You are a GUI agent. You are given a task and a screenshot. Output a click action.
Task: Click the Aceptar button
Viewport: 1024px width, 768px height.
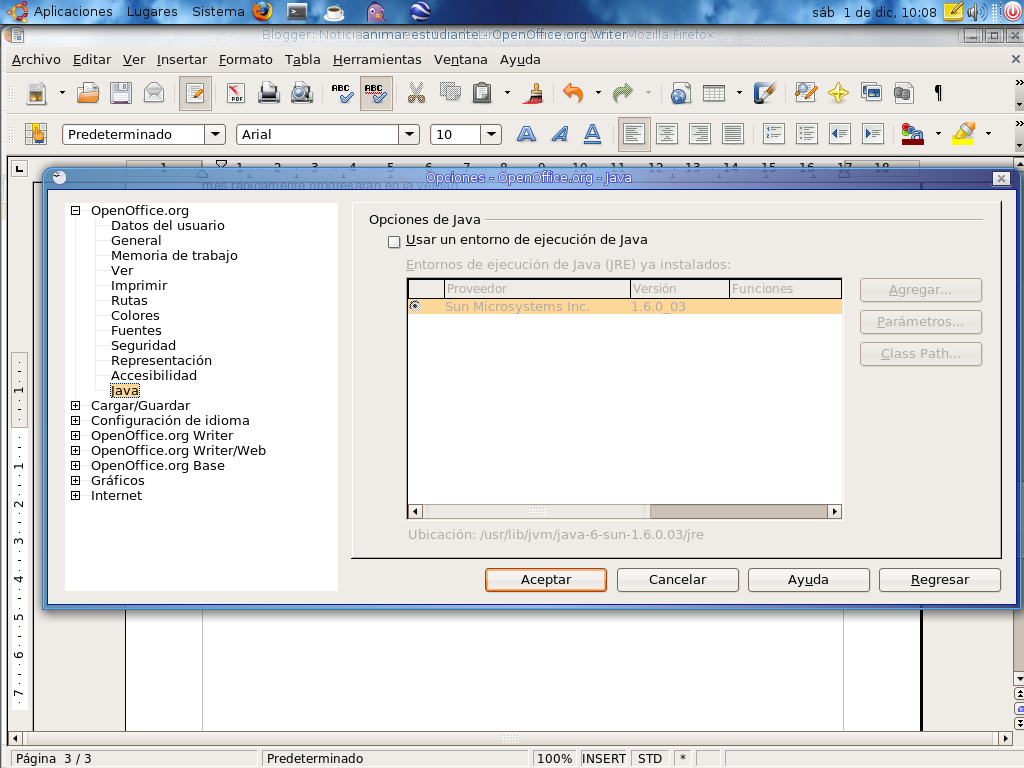click(546, 580)
